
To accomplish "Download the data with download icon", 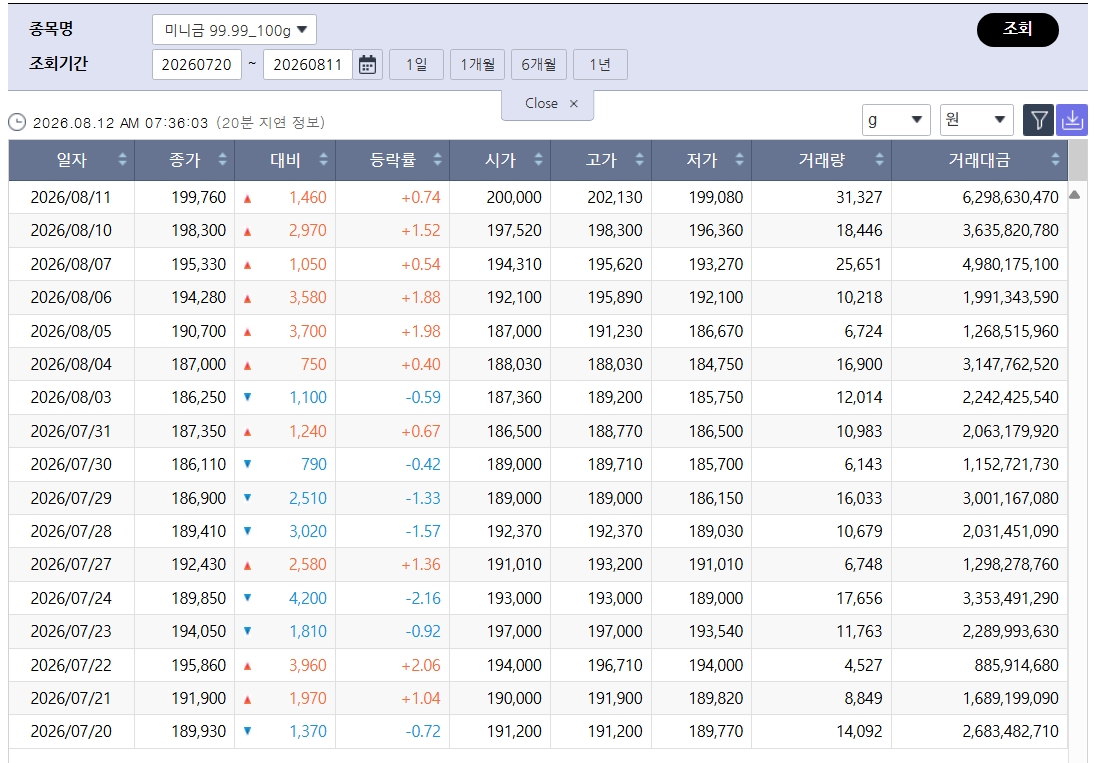I will (x=1072, y=120).
